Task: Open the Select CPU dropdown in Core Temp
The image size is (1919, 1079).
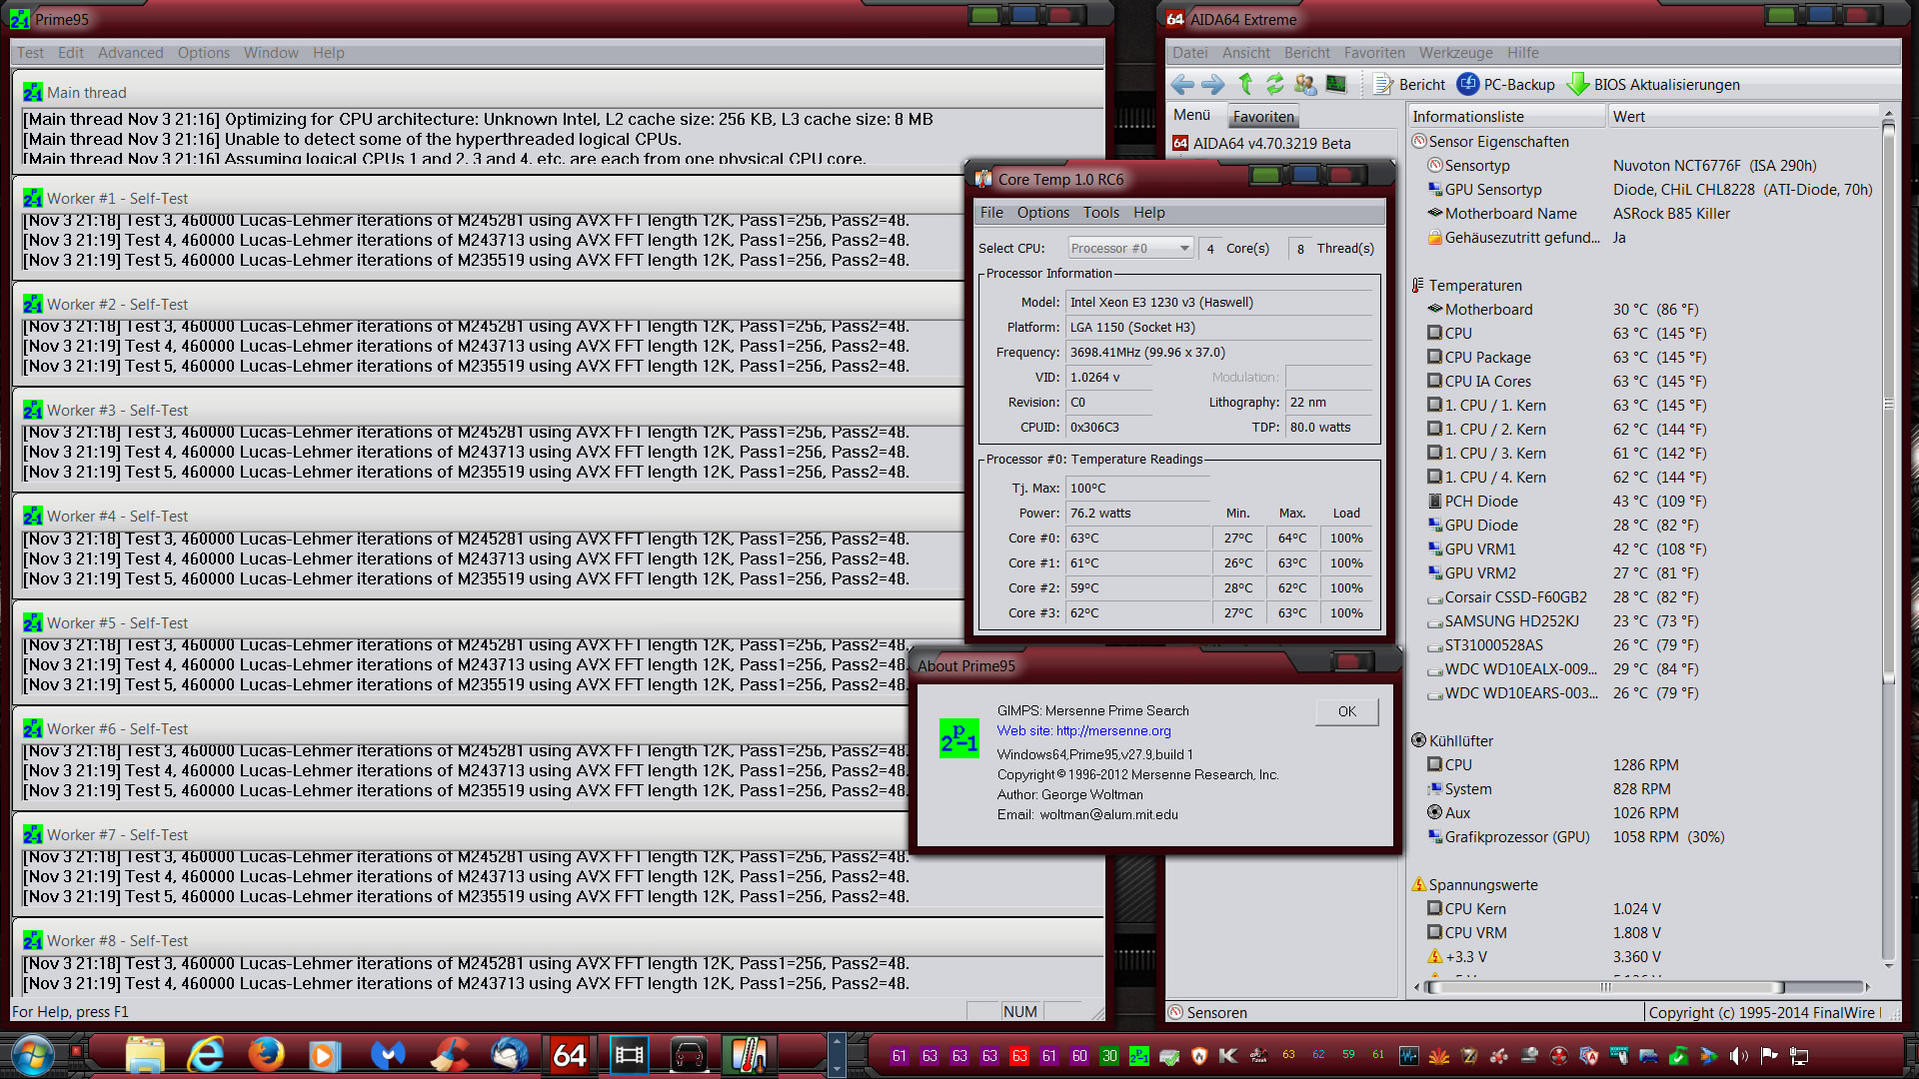Action: click(x=1130, y=248)
